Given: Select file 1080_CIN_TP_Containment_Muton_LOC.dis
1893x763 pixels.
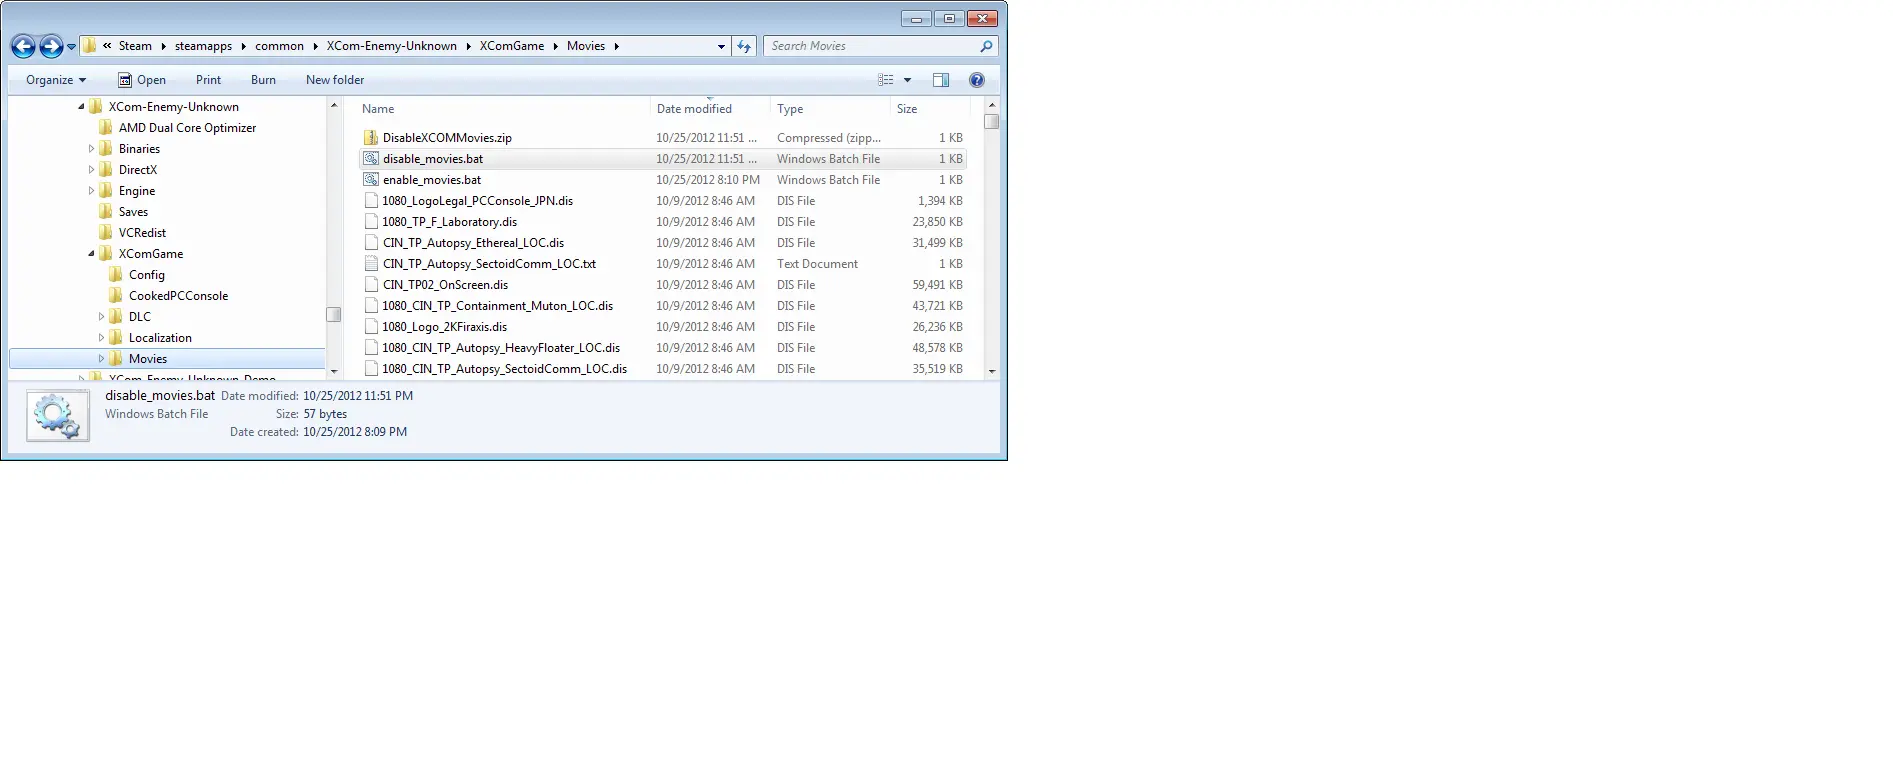Looking at the screenshot, I should 497,306.
